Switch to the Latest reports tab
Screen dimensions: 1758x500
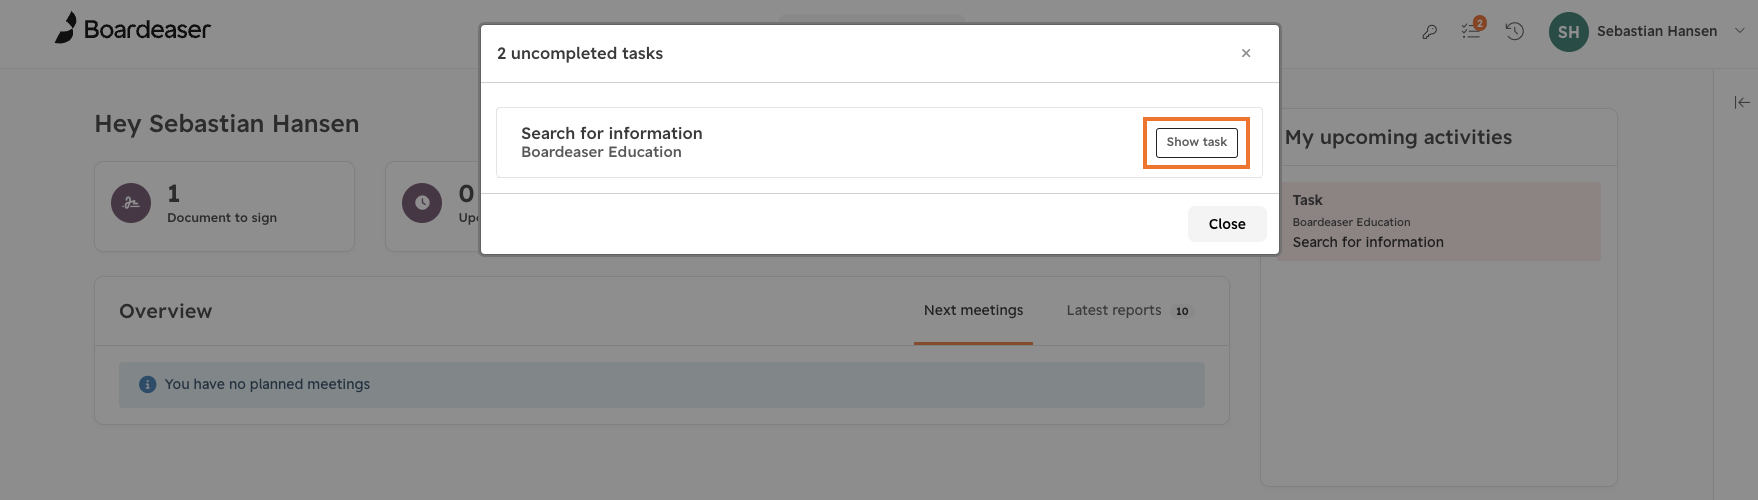[1113, 311]
